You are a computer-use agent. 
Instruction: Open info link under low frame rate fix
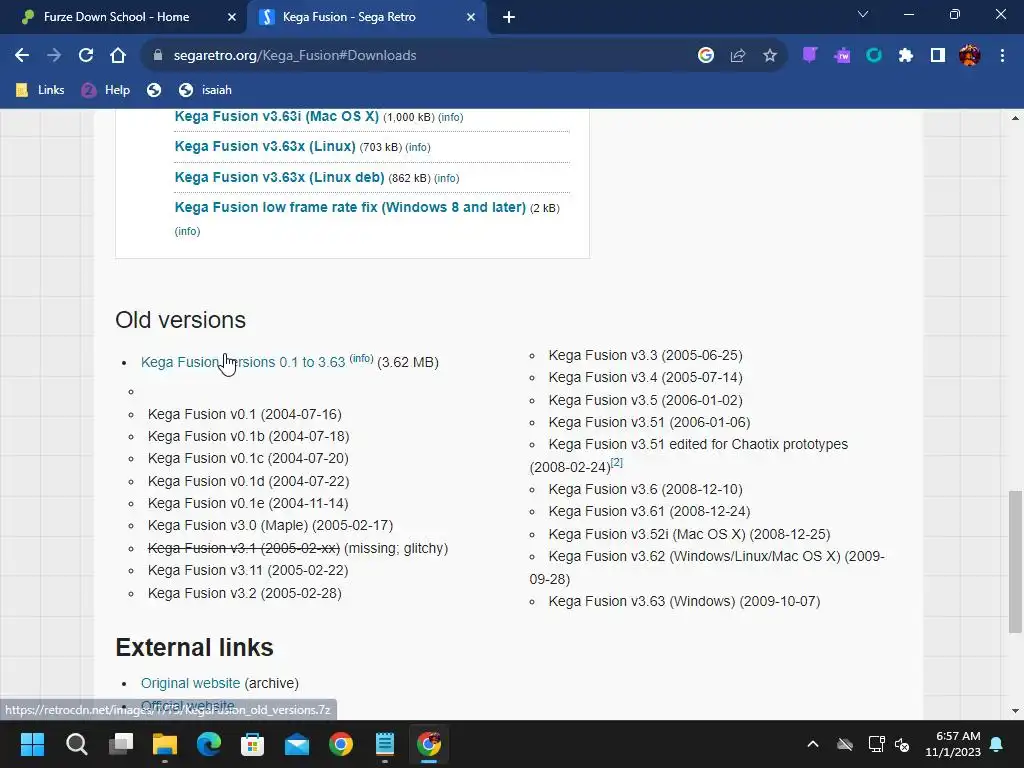187,231
